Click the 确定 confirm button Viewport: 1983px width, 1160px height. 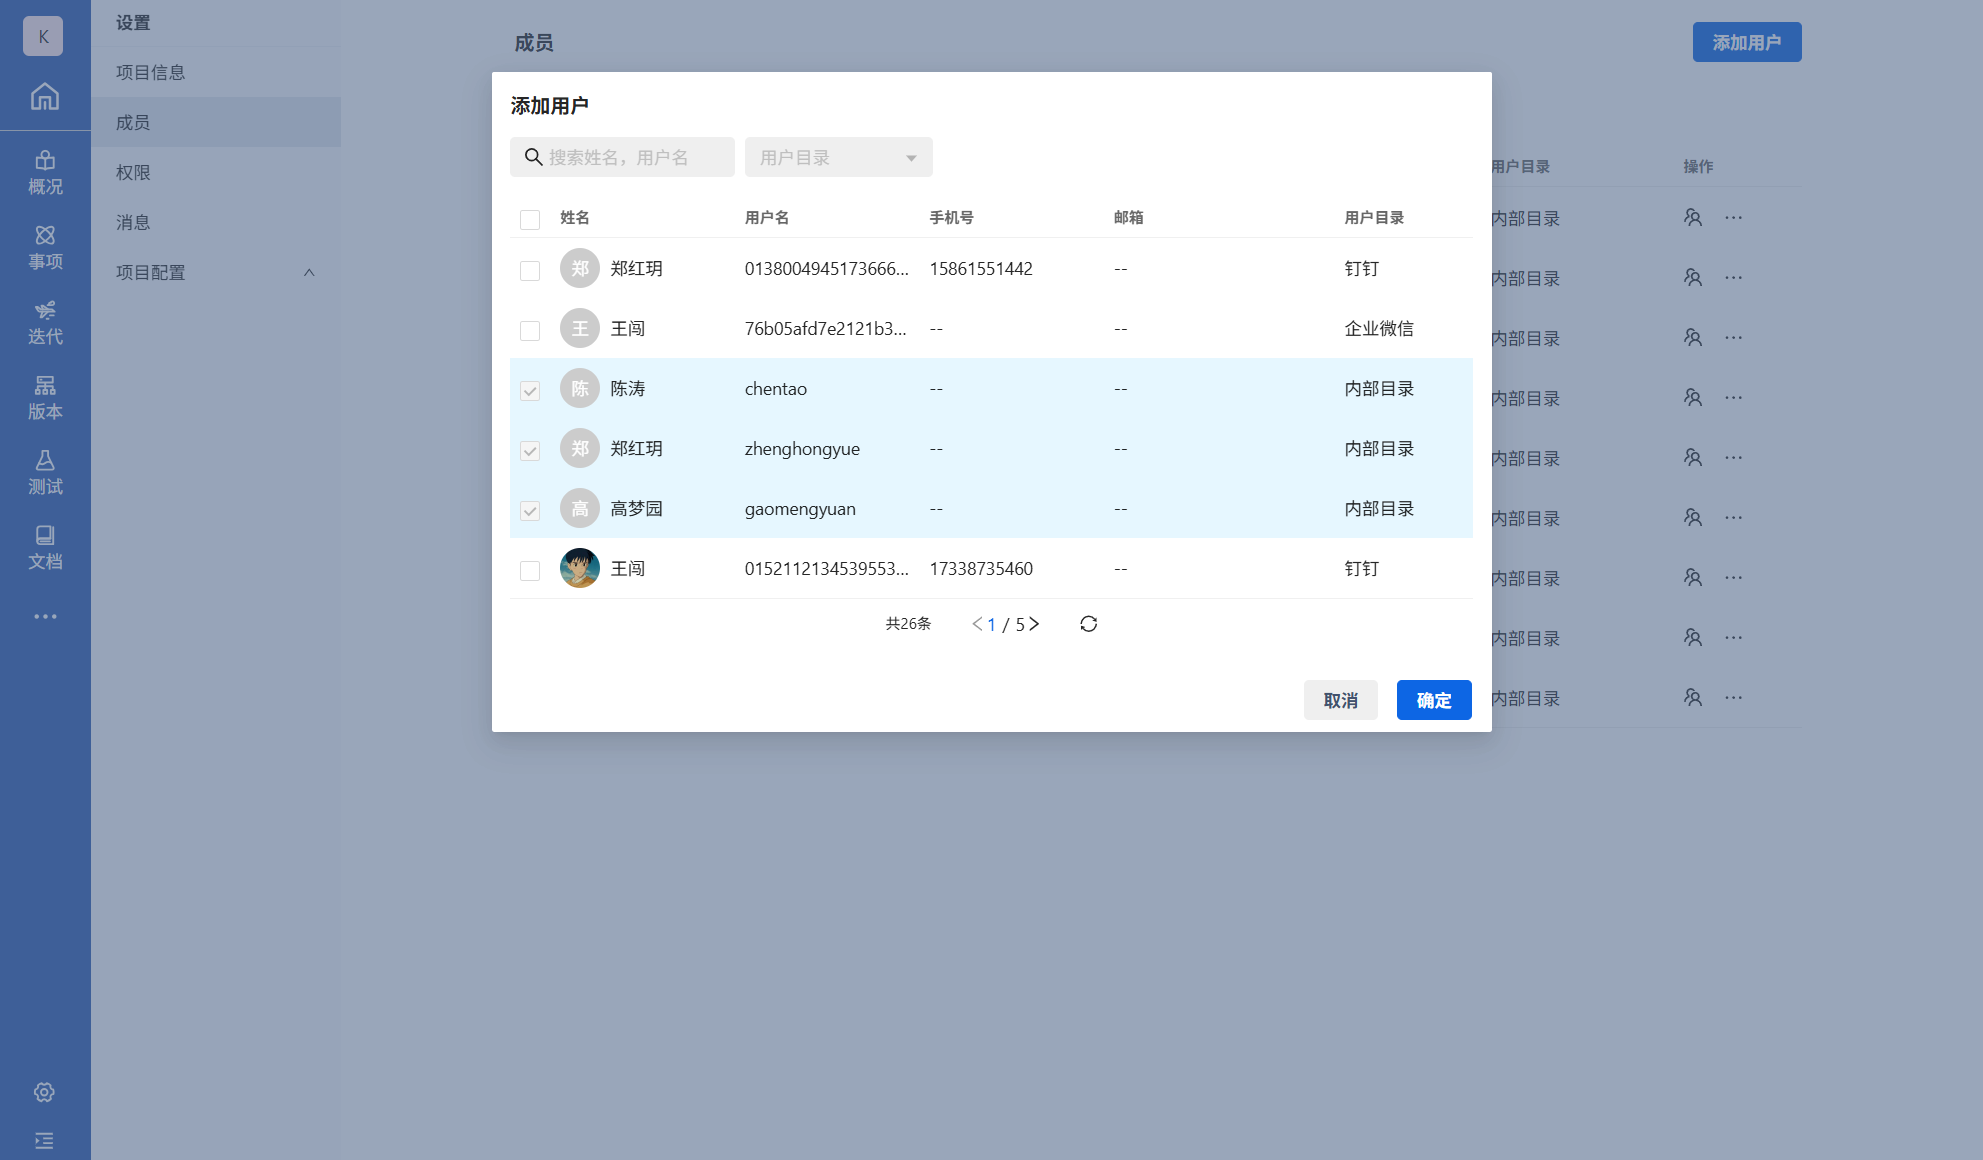pos(1433,700)
